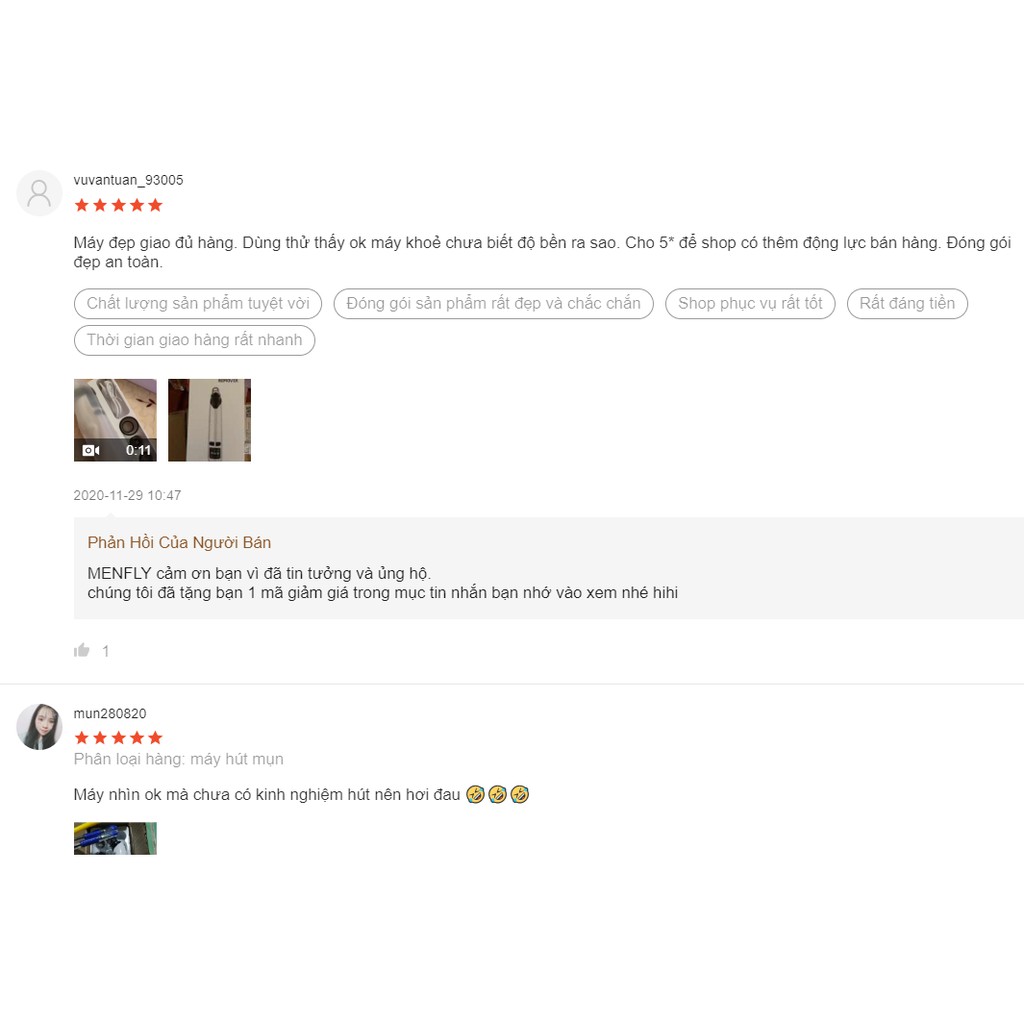
Task: Click the default avatar icon of vuvantuan_93005
Action: (39, 193)
